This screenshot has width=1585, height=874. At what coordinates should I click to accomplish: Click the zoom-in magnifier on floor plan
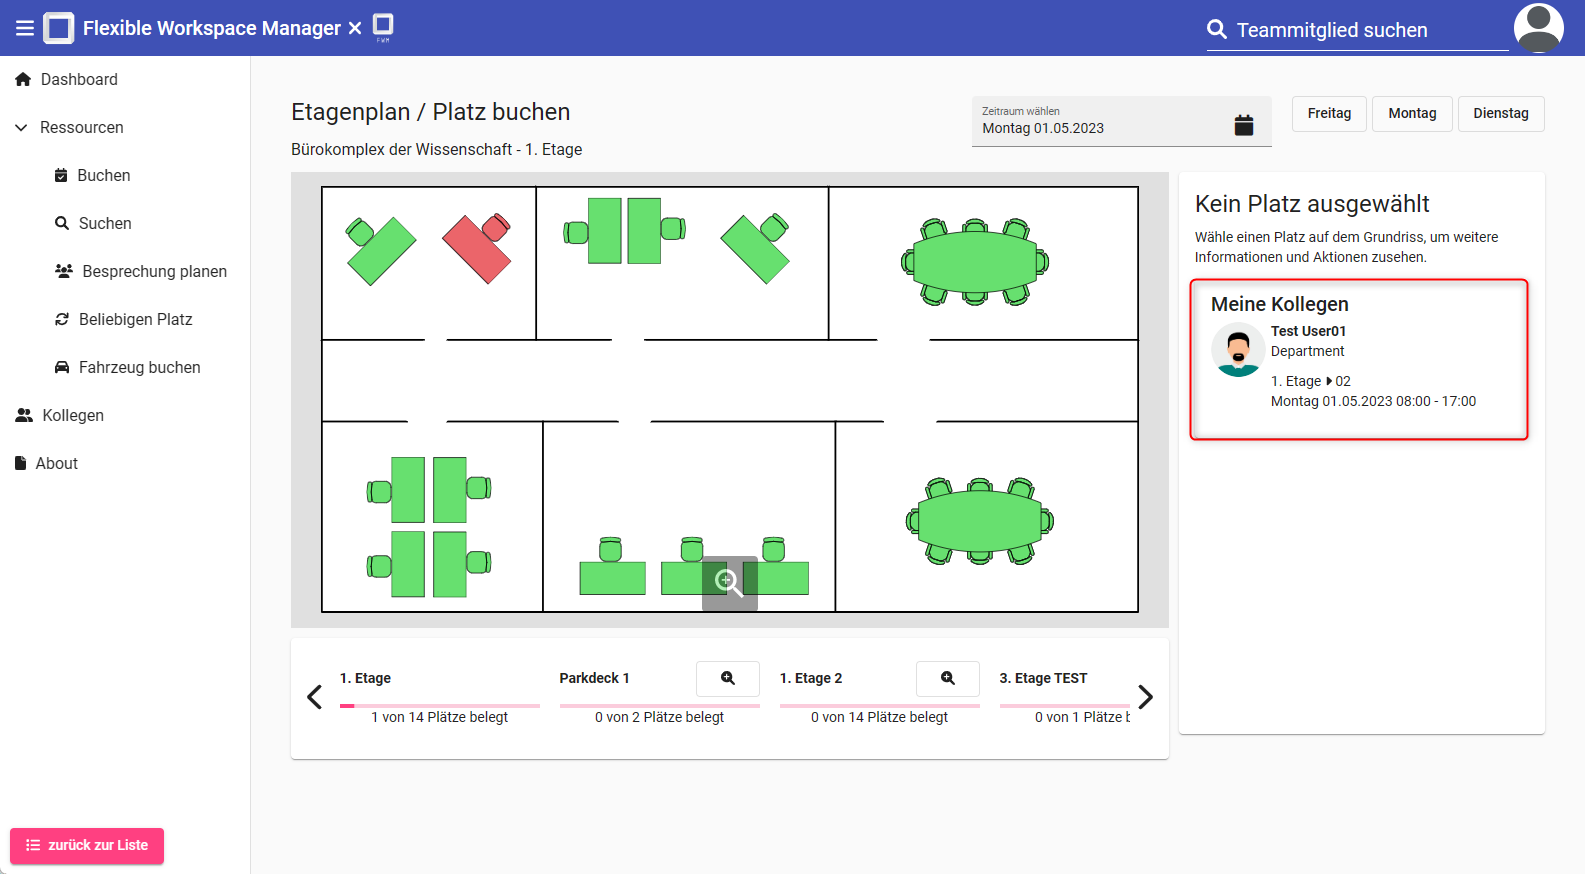click(x=729, y=582)
